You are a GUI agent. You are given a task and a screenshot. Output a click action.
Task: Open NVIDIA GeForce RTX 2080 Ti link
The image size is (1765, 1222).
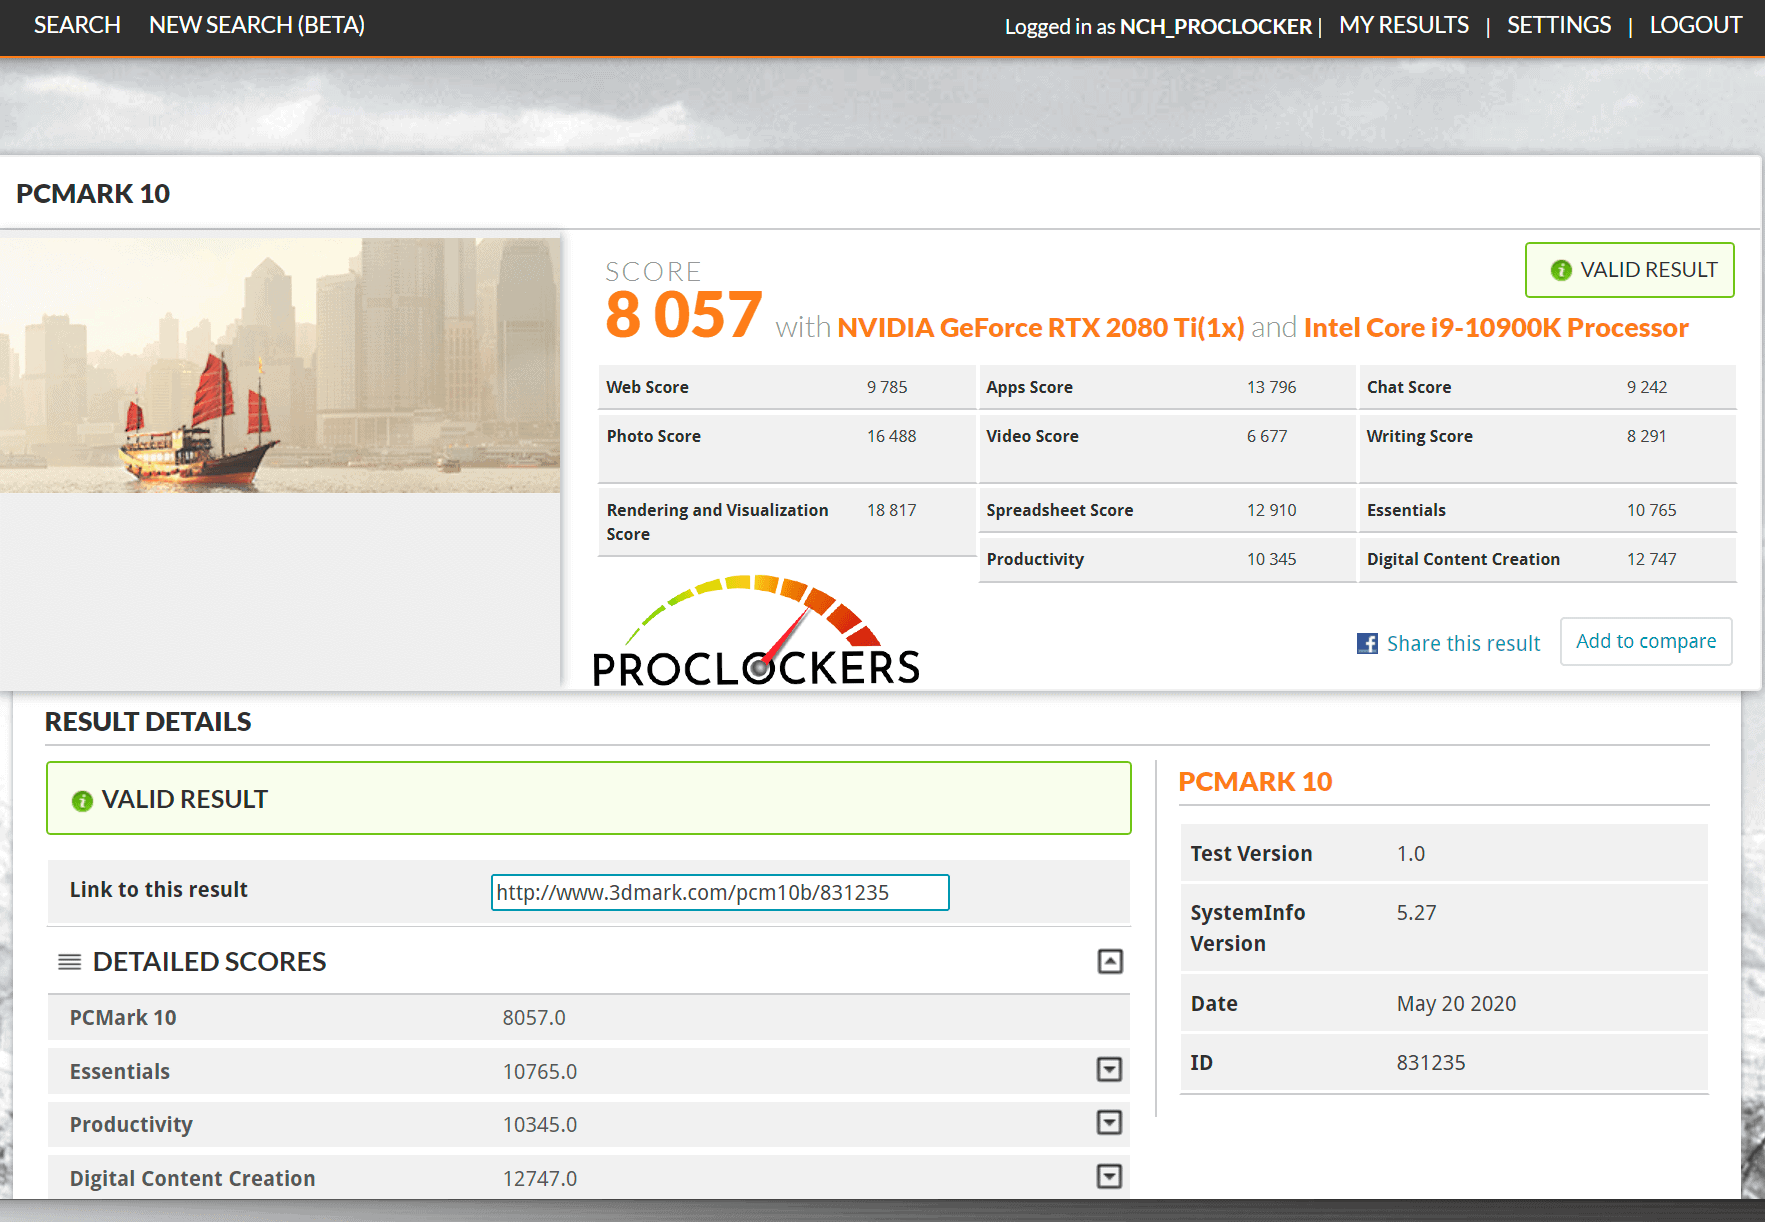click(1041, 328)
